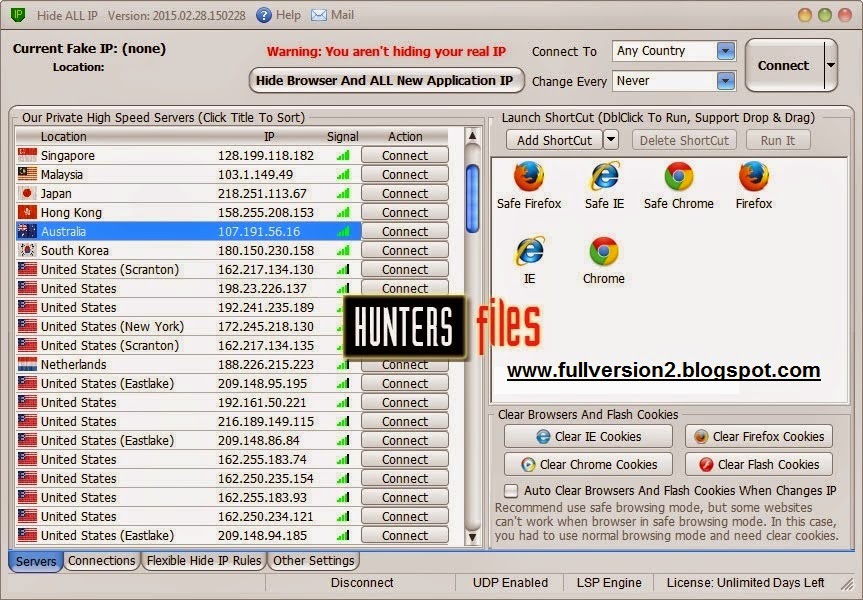Image resolution: width=863 pixels, height=600 pixels.
Task: Click the Singapore flag icon
Action: [27, 155]
